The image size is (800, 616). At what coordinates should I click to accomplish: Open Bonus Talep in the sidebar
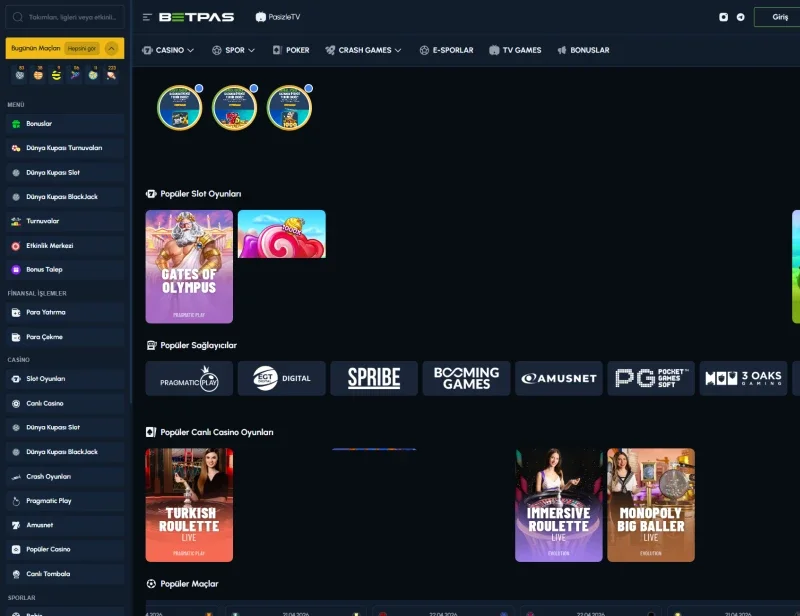[x=65, y=269]
